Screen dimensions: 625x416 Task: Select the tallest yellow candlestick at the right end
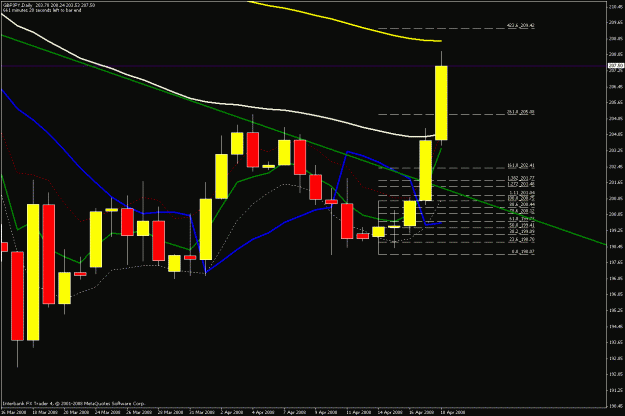[x=441, y=103]
